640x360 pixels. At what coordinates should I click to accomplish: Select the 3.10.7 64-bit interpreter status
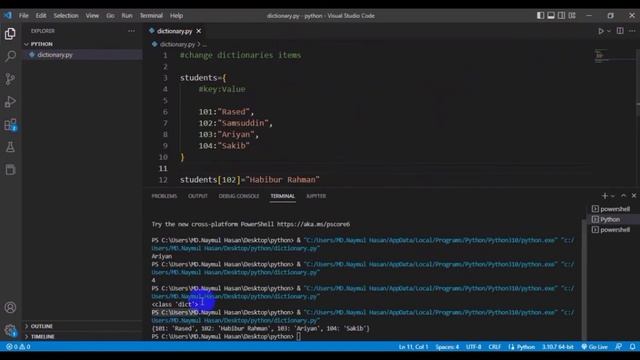tap(558, 347)
